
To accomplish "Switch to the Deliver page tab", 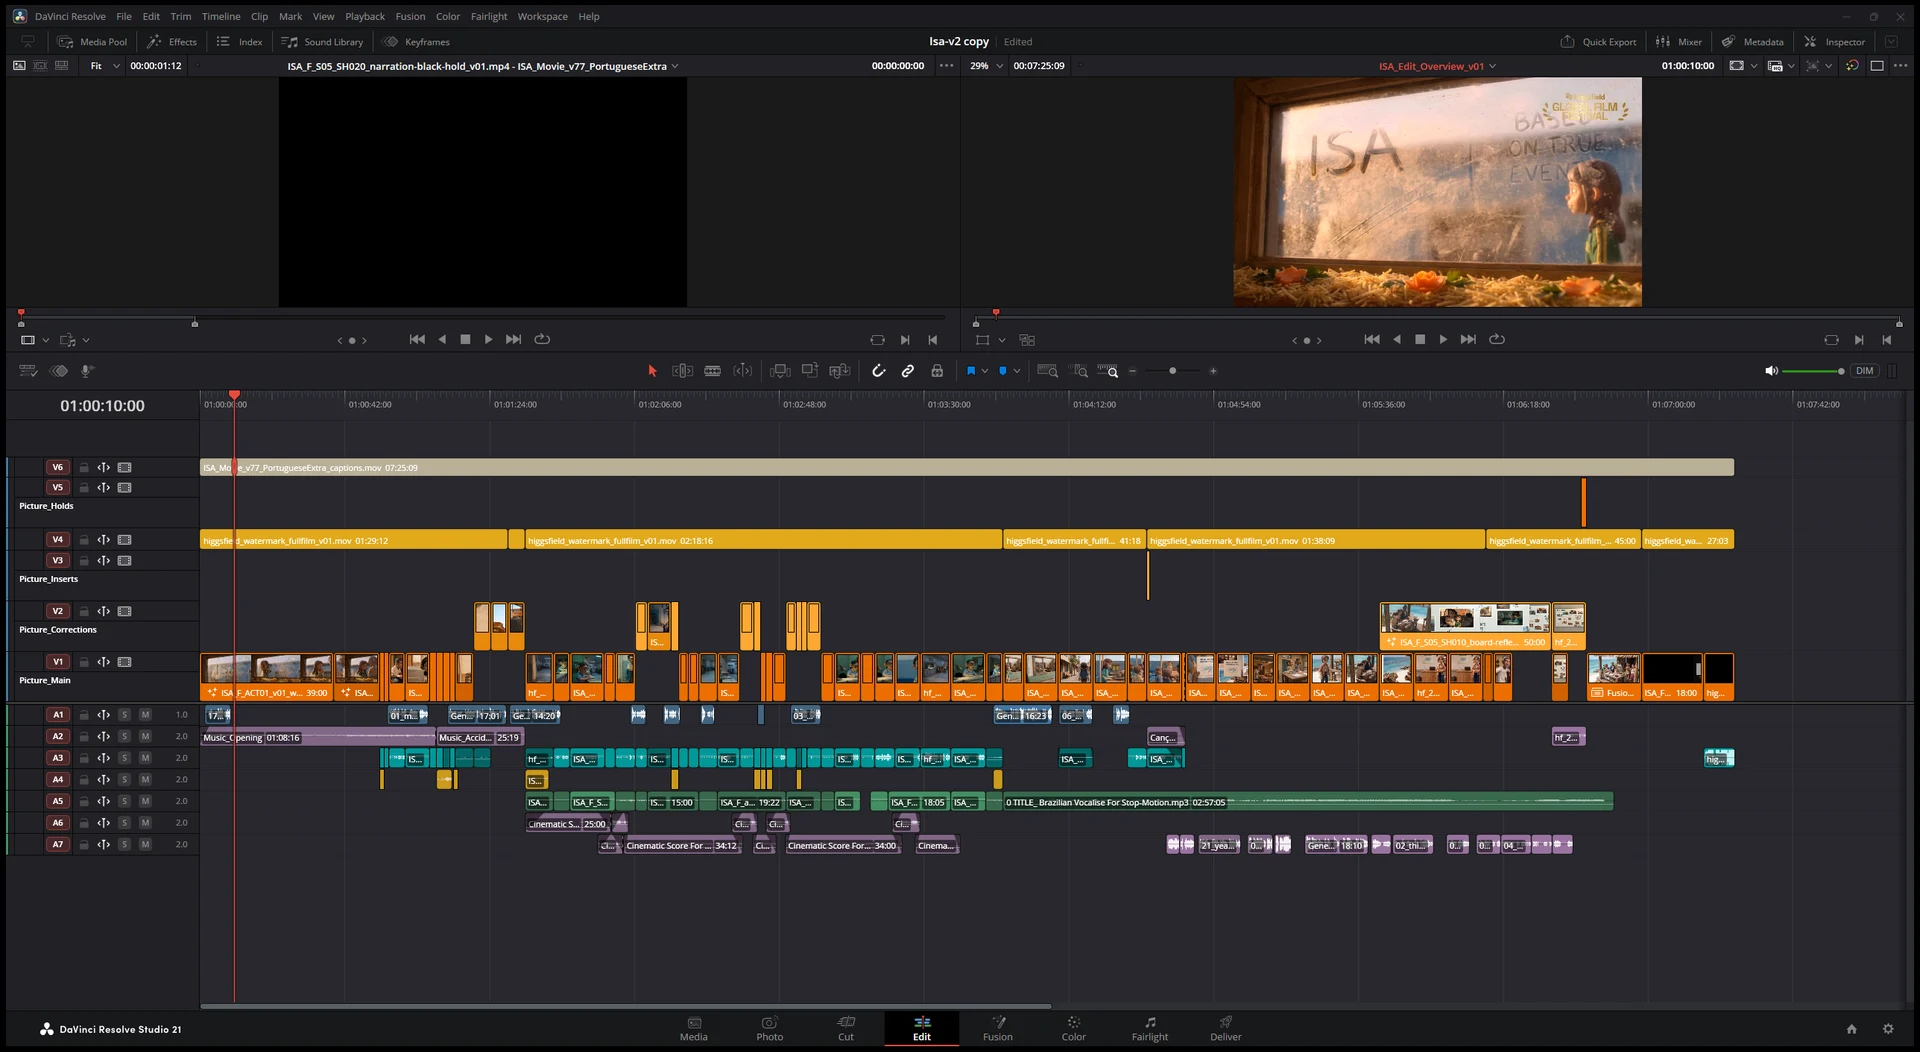I will [1225, 1028].
